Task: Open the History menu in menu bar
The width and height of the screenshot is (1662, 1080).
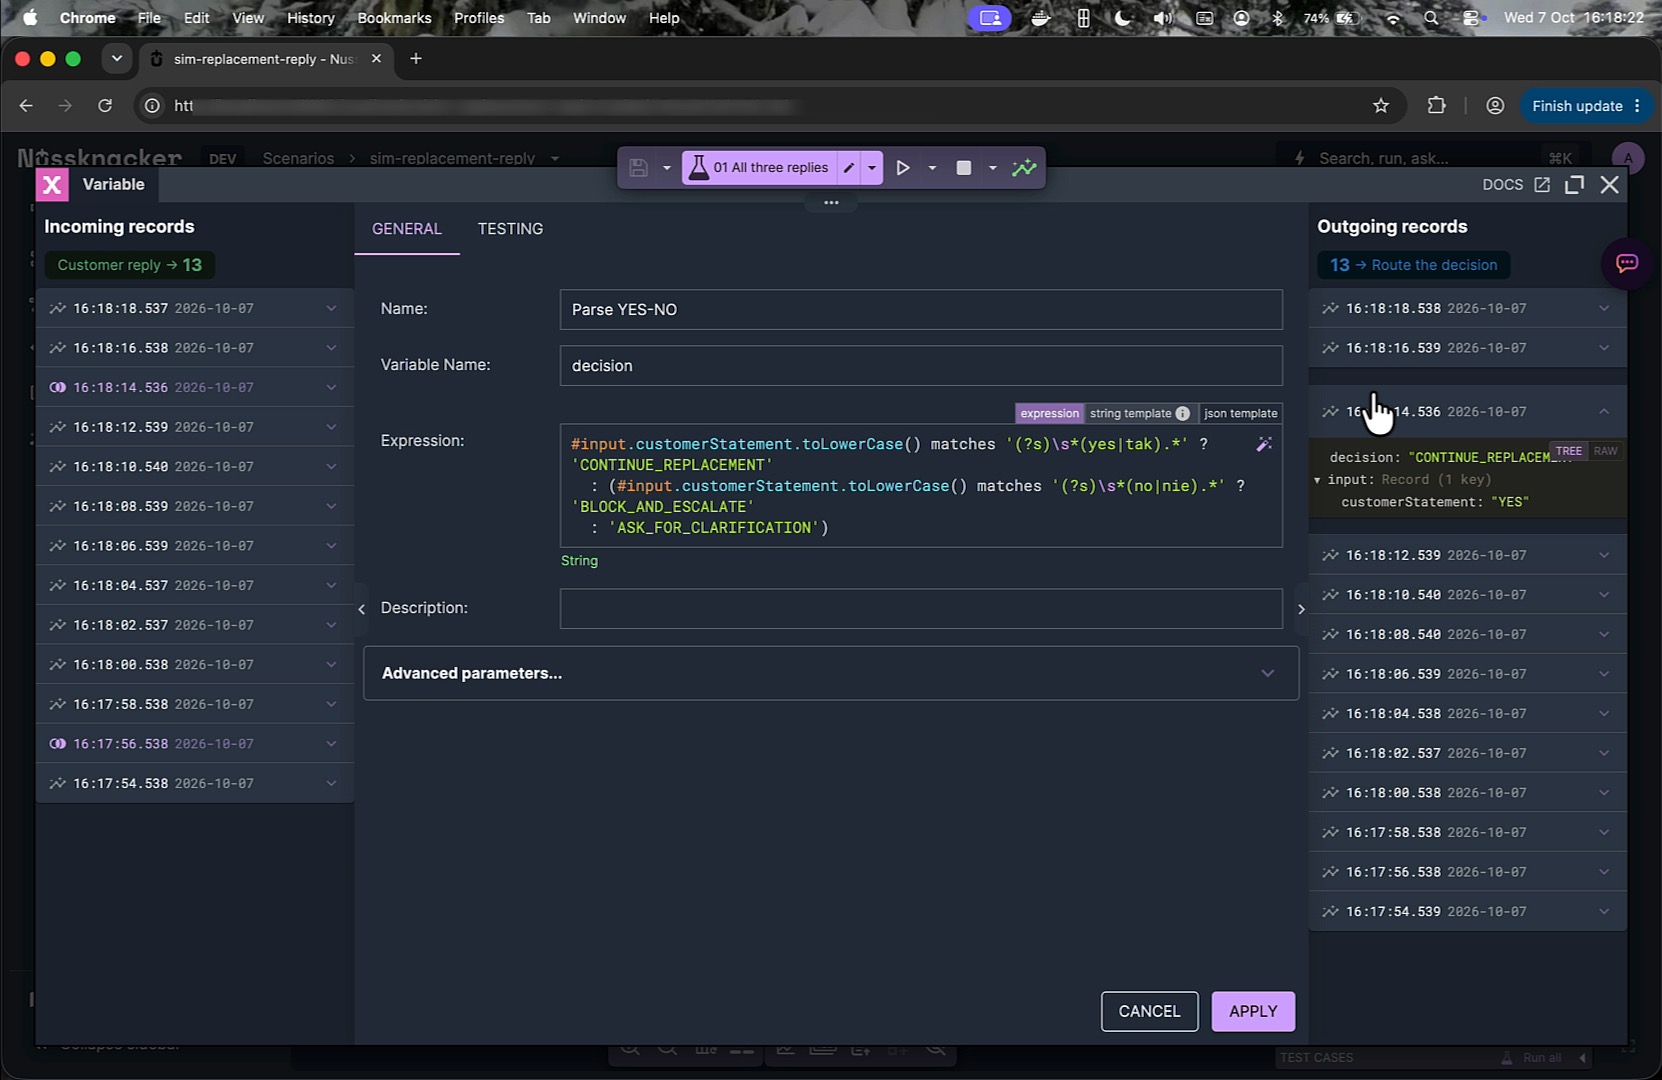Action: [x=310, y=18]
